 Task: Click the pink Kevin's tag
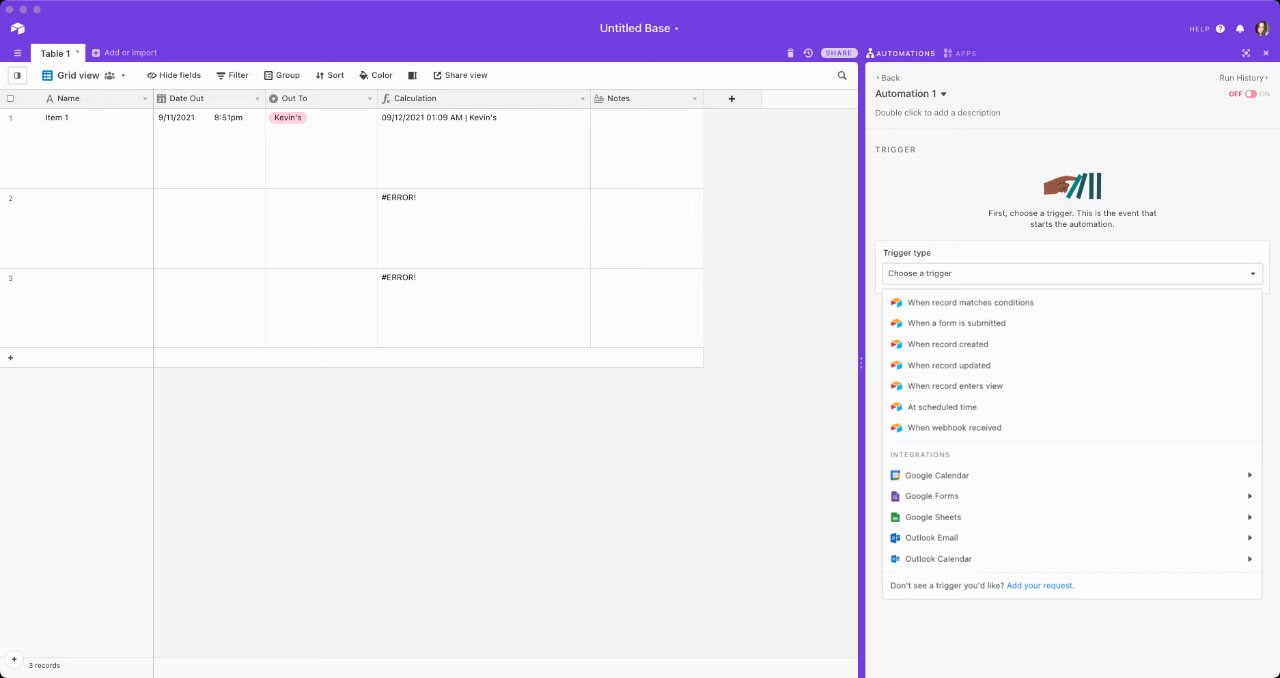coord(287,117)
